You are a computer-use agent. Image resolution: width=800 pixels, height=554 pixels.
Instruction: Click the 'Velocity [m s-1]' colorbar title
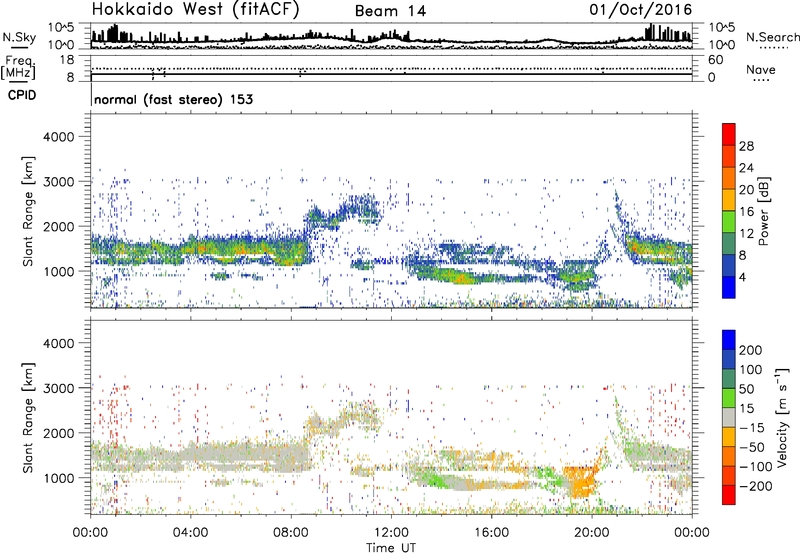(x=782, y=418)
